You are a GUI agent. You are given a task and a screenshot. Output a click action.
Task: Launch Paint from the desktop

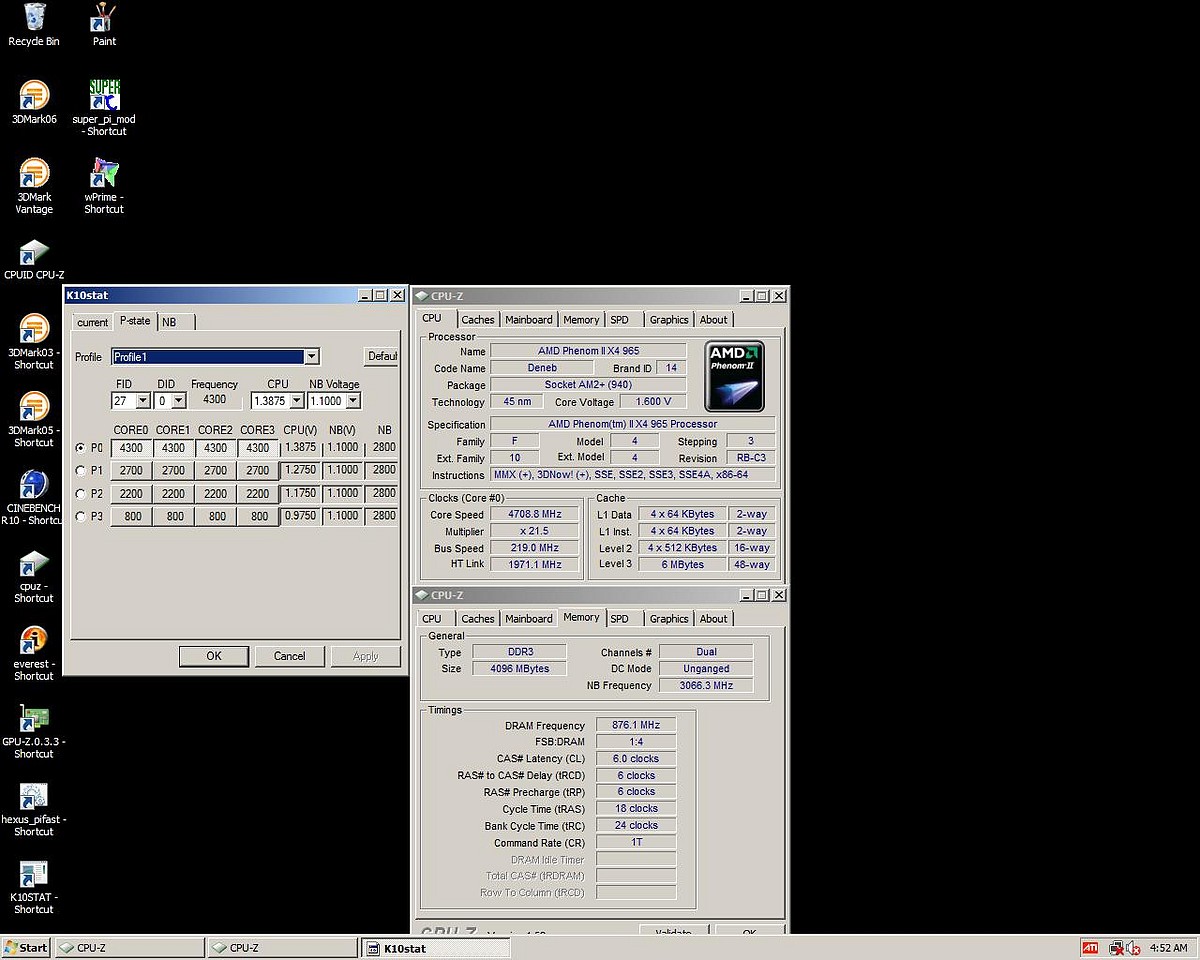click(x=104, y=24)
